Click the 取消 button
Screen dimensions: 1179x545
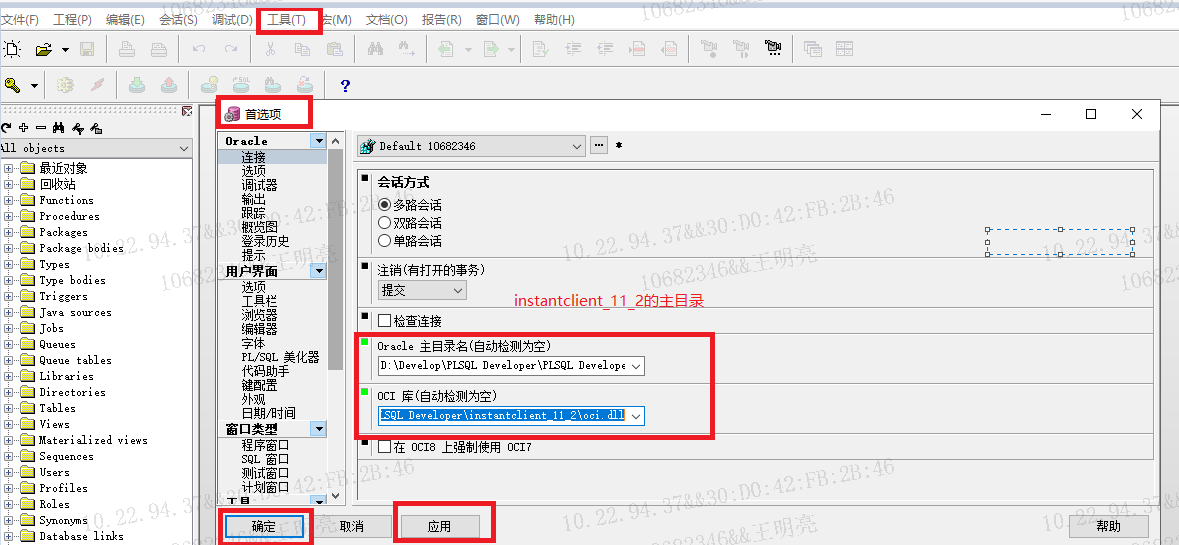point(351,526)
